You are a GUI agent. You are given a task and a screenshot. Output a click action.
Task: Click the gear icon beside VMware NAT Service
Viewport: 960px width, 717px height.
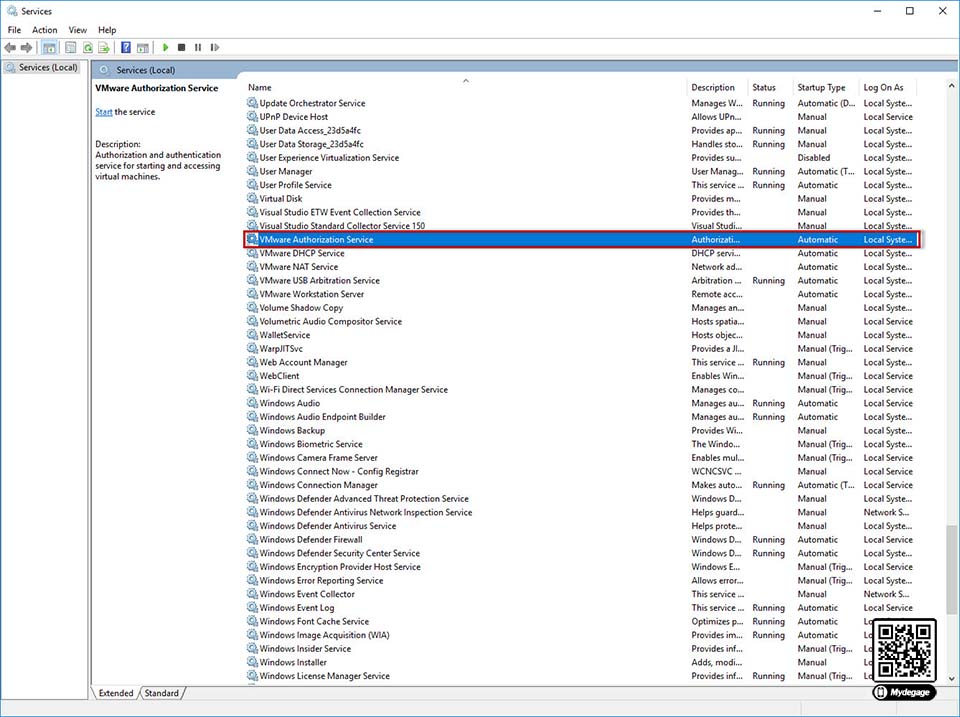click(x=252, y=266)
